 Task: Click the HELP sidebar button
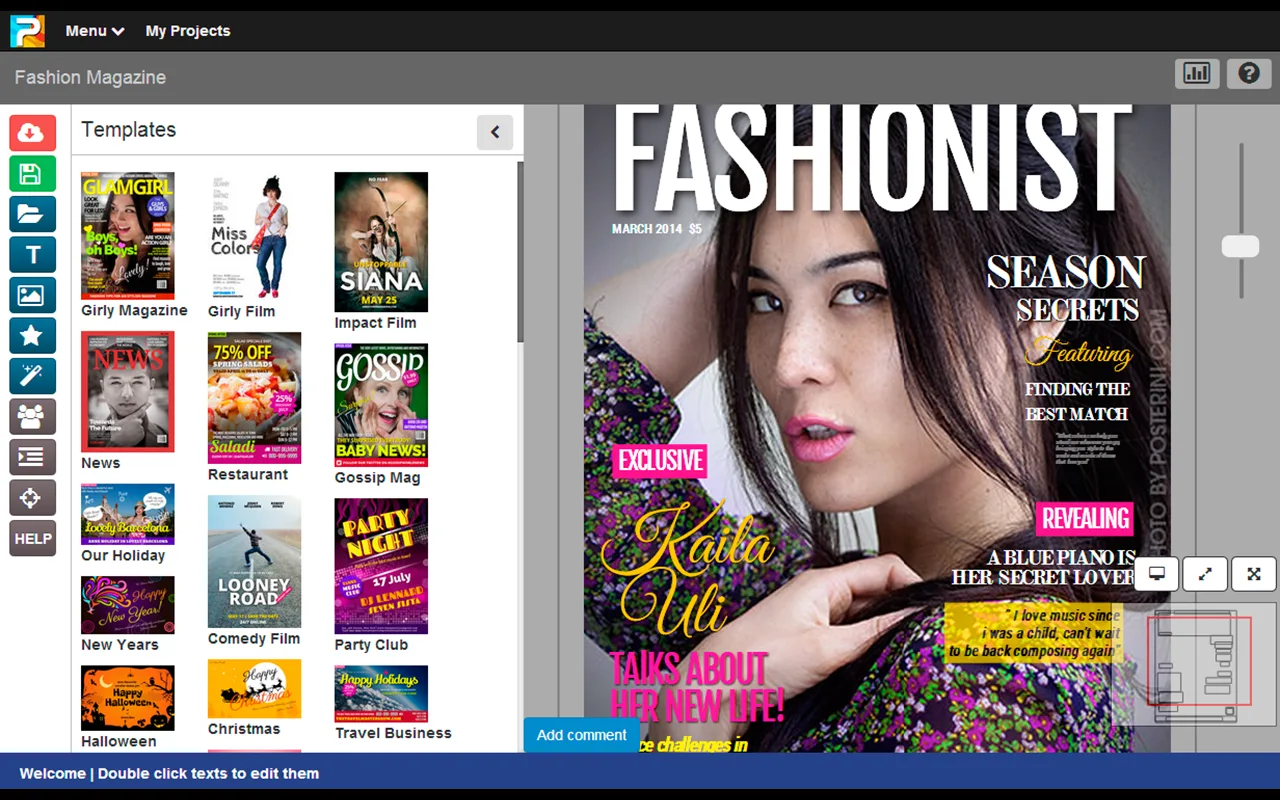33,538
